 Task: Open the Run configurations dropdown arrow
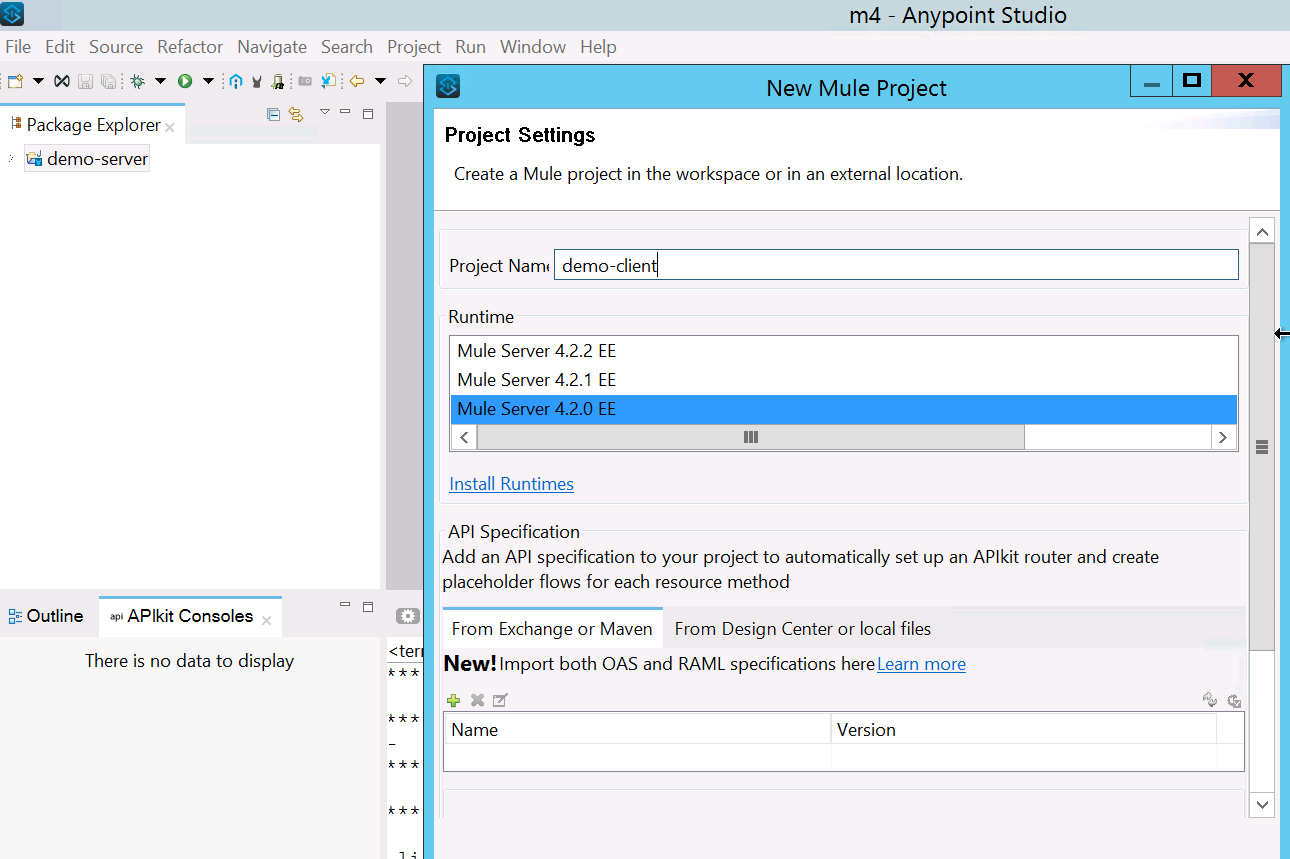[208, 81]
